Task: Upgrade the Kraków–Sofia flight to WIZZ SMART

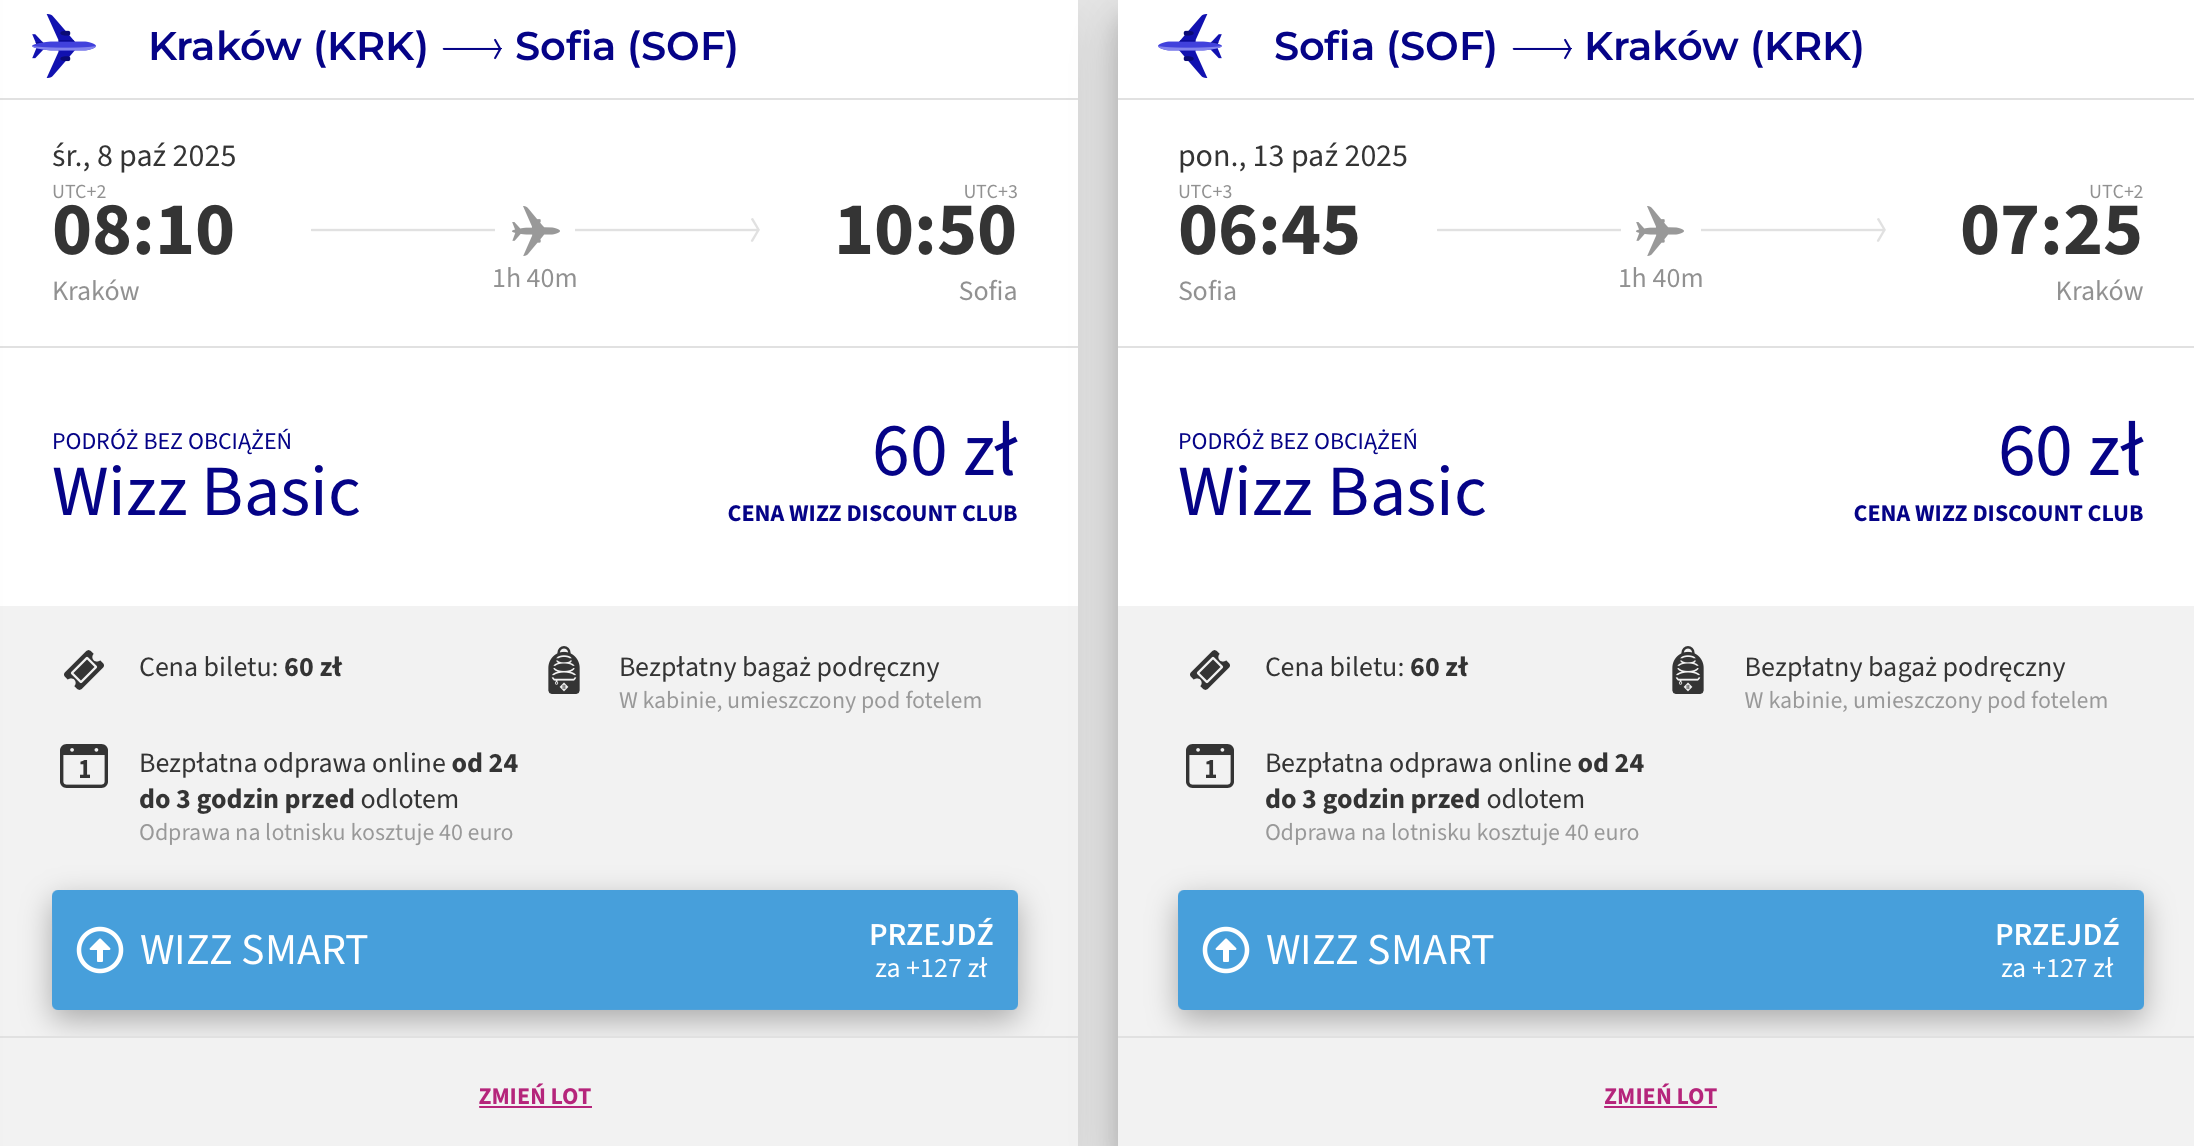Action: pos(535,950)
